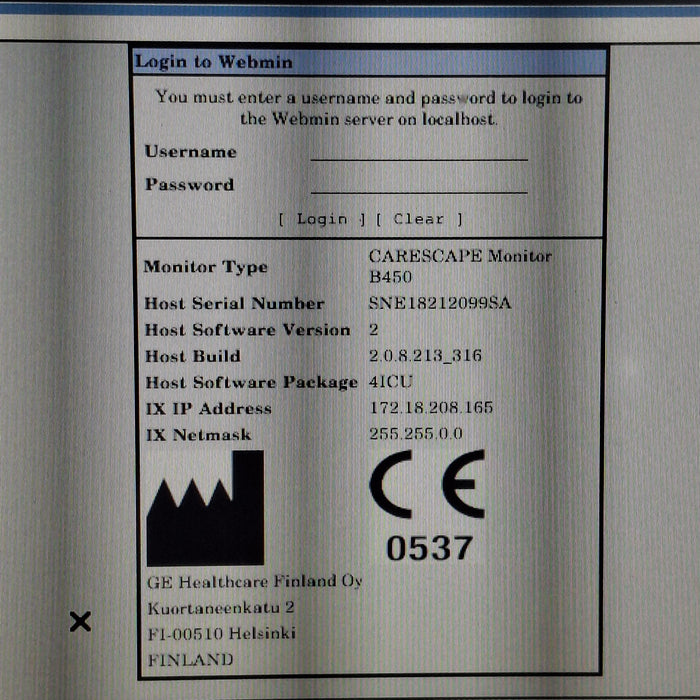
Task: Click the Kuortaneenkatu 2 address line
Action: pyautogui.click(x=221, y=608)
